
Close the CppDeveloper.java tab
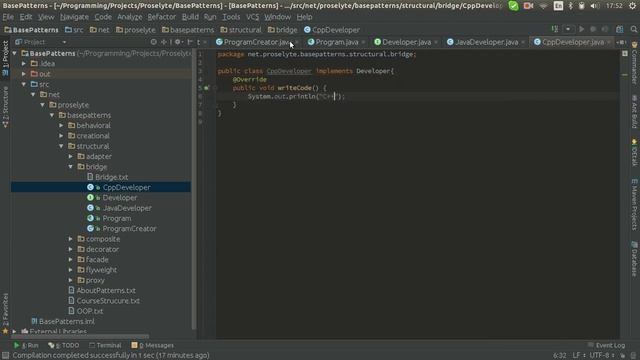click(609, 42)
